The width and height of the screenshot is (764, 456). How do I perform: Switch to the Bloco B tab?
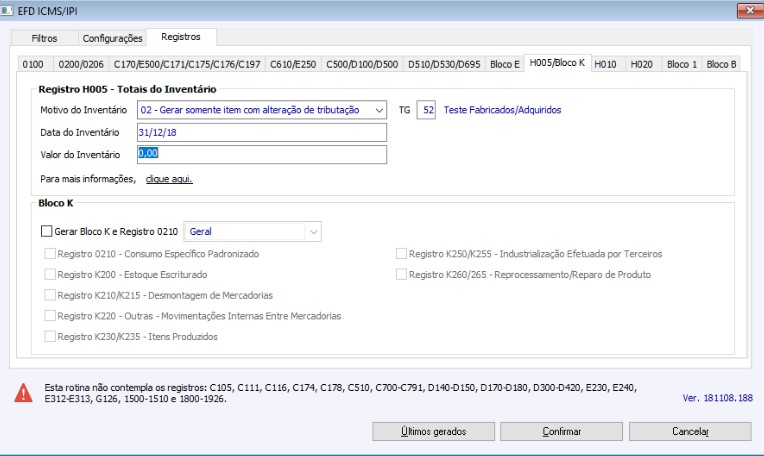coord(721,64)
